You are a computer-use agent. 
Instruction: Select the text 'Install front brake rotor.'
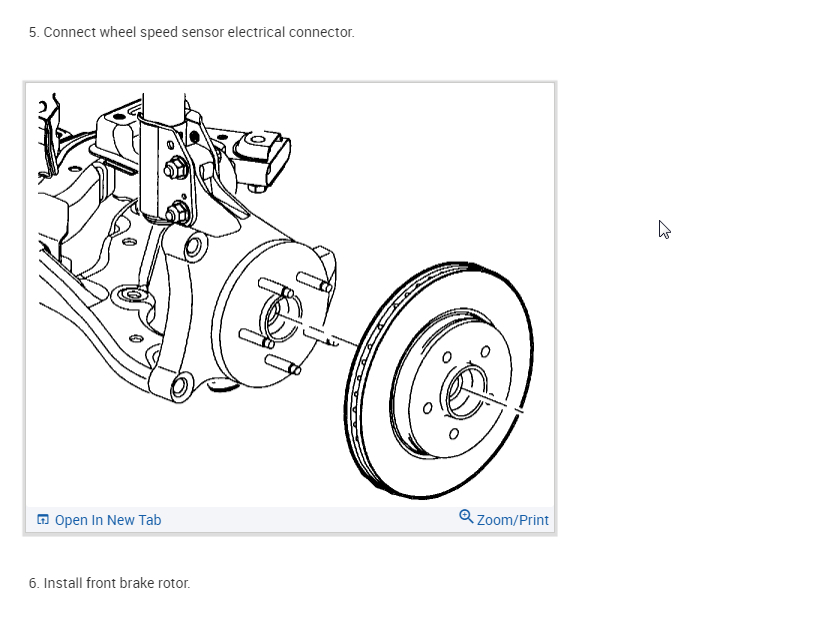click(x=117, y=583)
